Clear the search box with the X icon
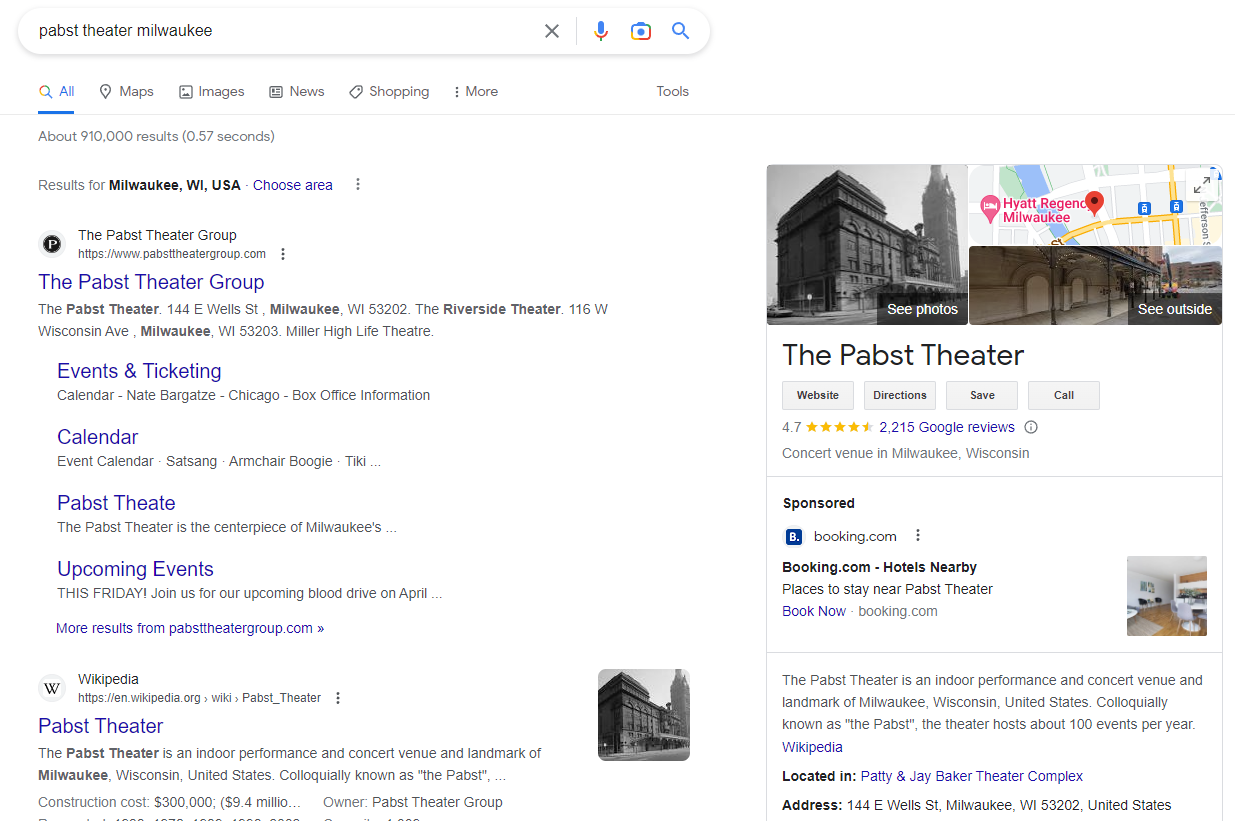Screen dimensions: 1235x821 552,31
